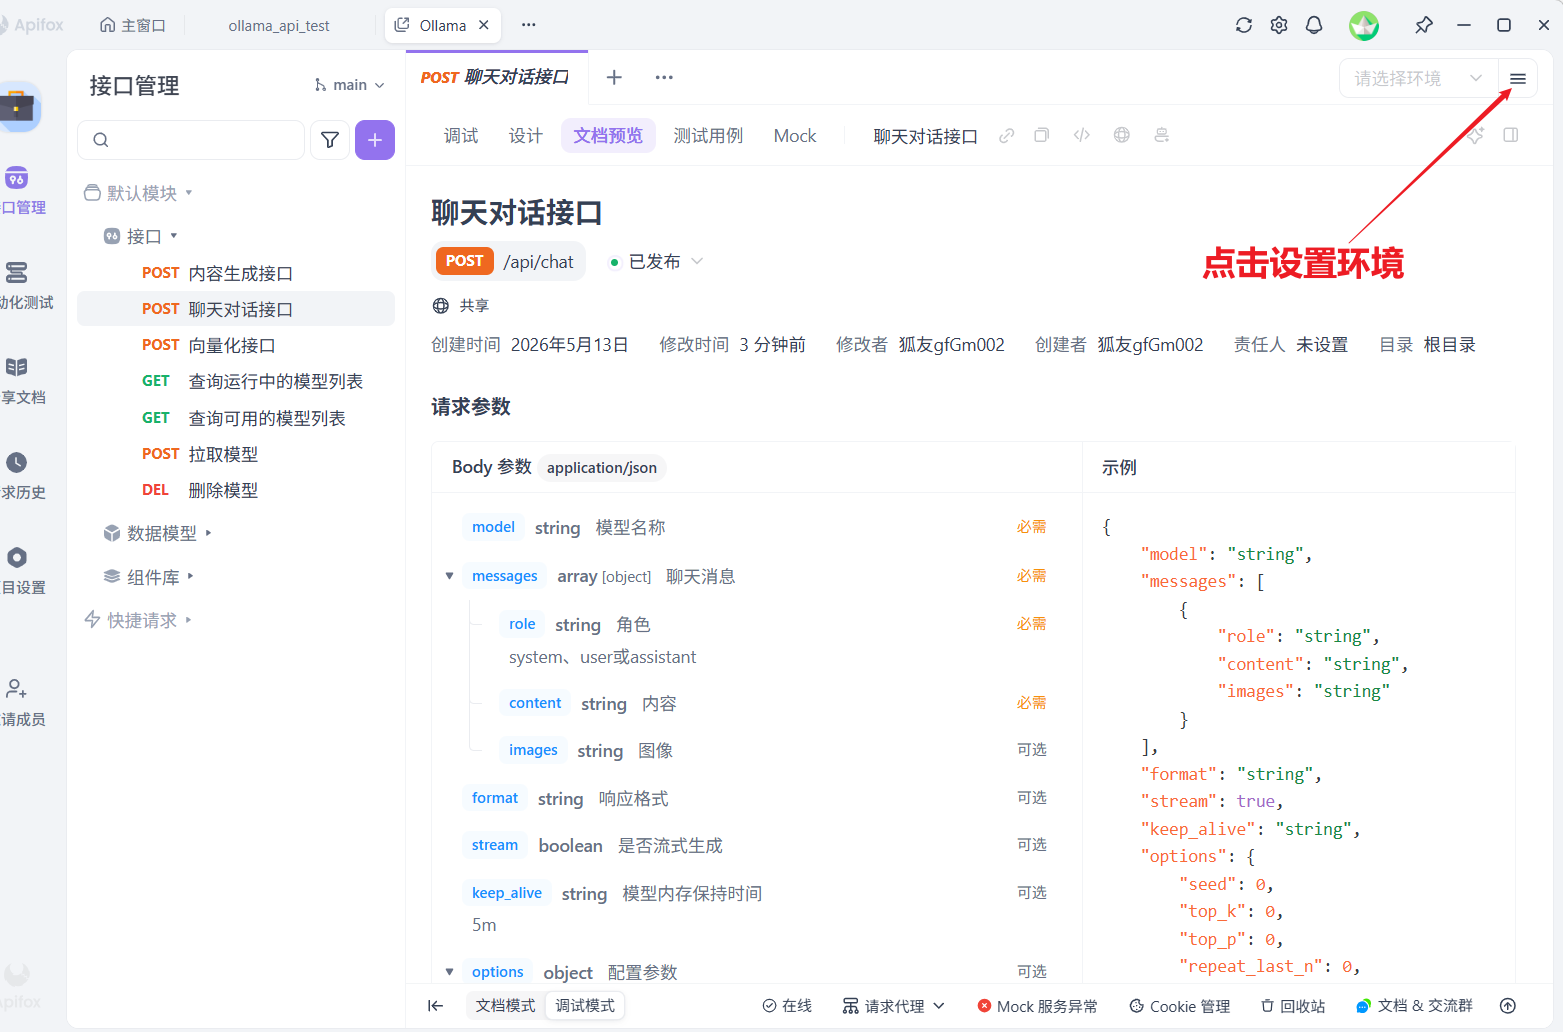Switch to 调试模式 toggle
The image size is (1563, 1032).
point(585,1006)
